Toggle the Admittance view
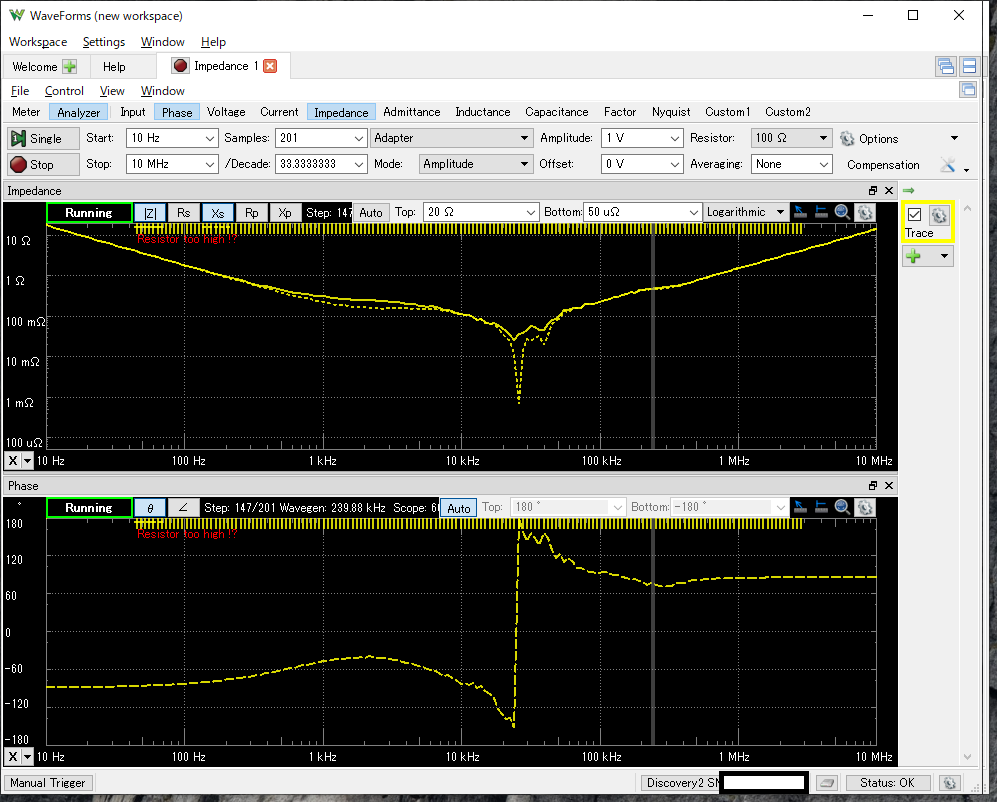Image resolution: width=997 pixels, height=802 pixels. (411, 112)
